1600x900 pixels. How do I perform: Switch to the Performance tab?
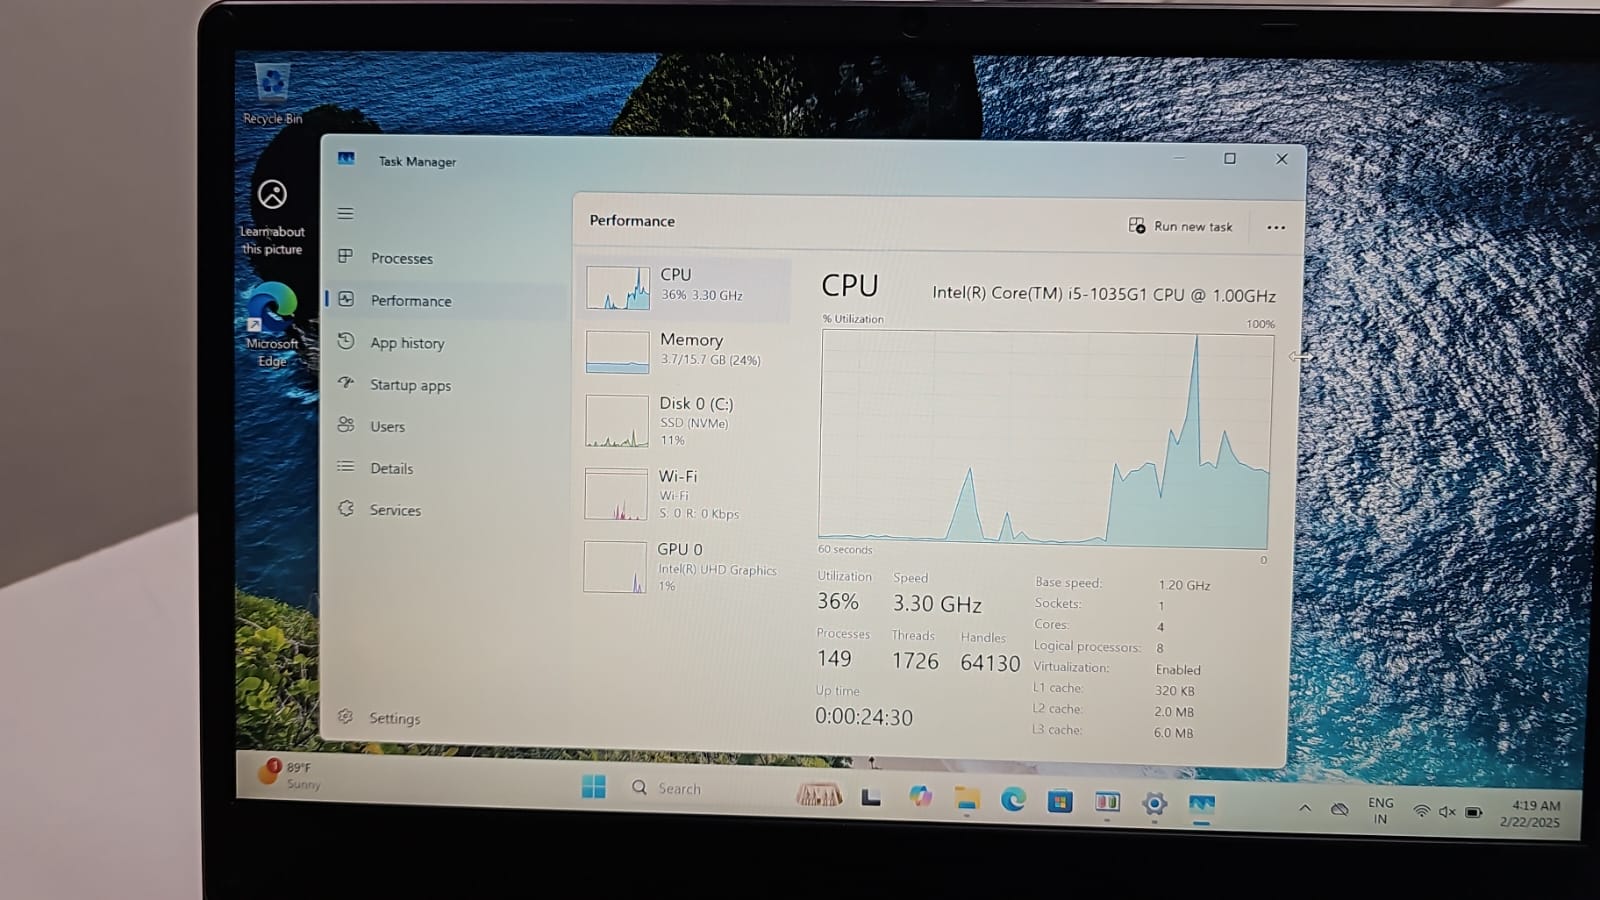pyautogui.click(x=410, y=301)
